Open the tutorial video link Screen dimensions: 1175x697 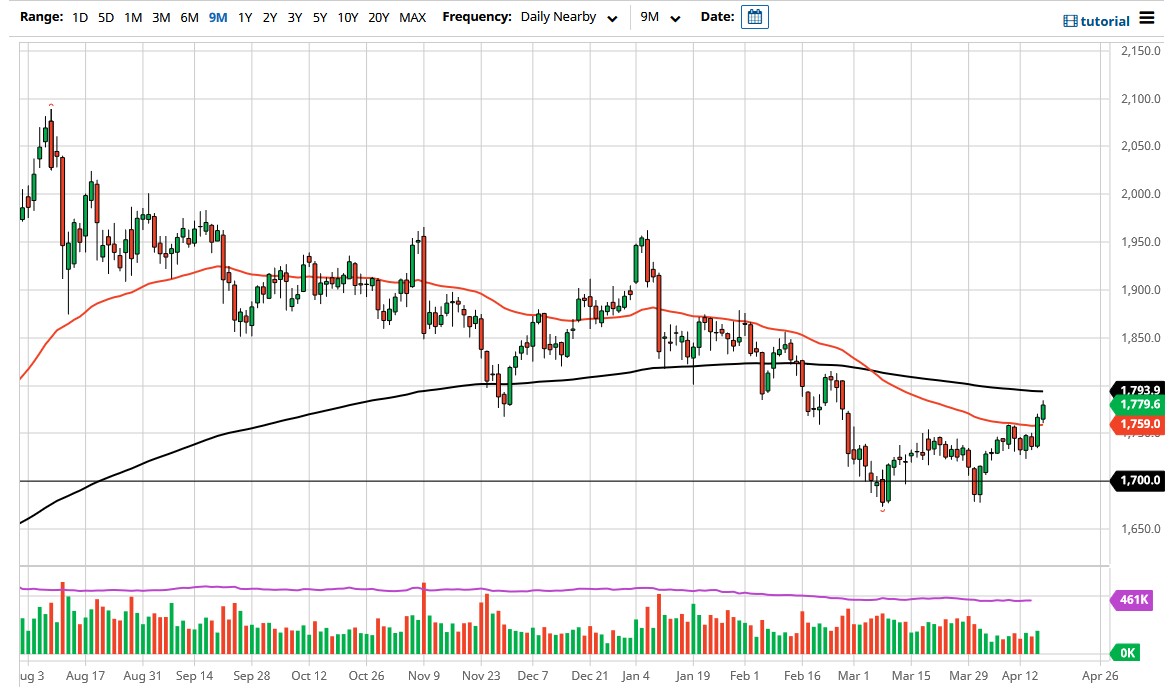(1096, 21)
